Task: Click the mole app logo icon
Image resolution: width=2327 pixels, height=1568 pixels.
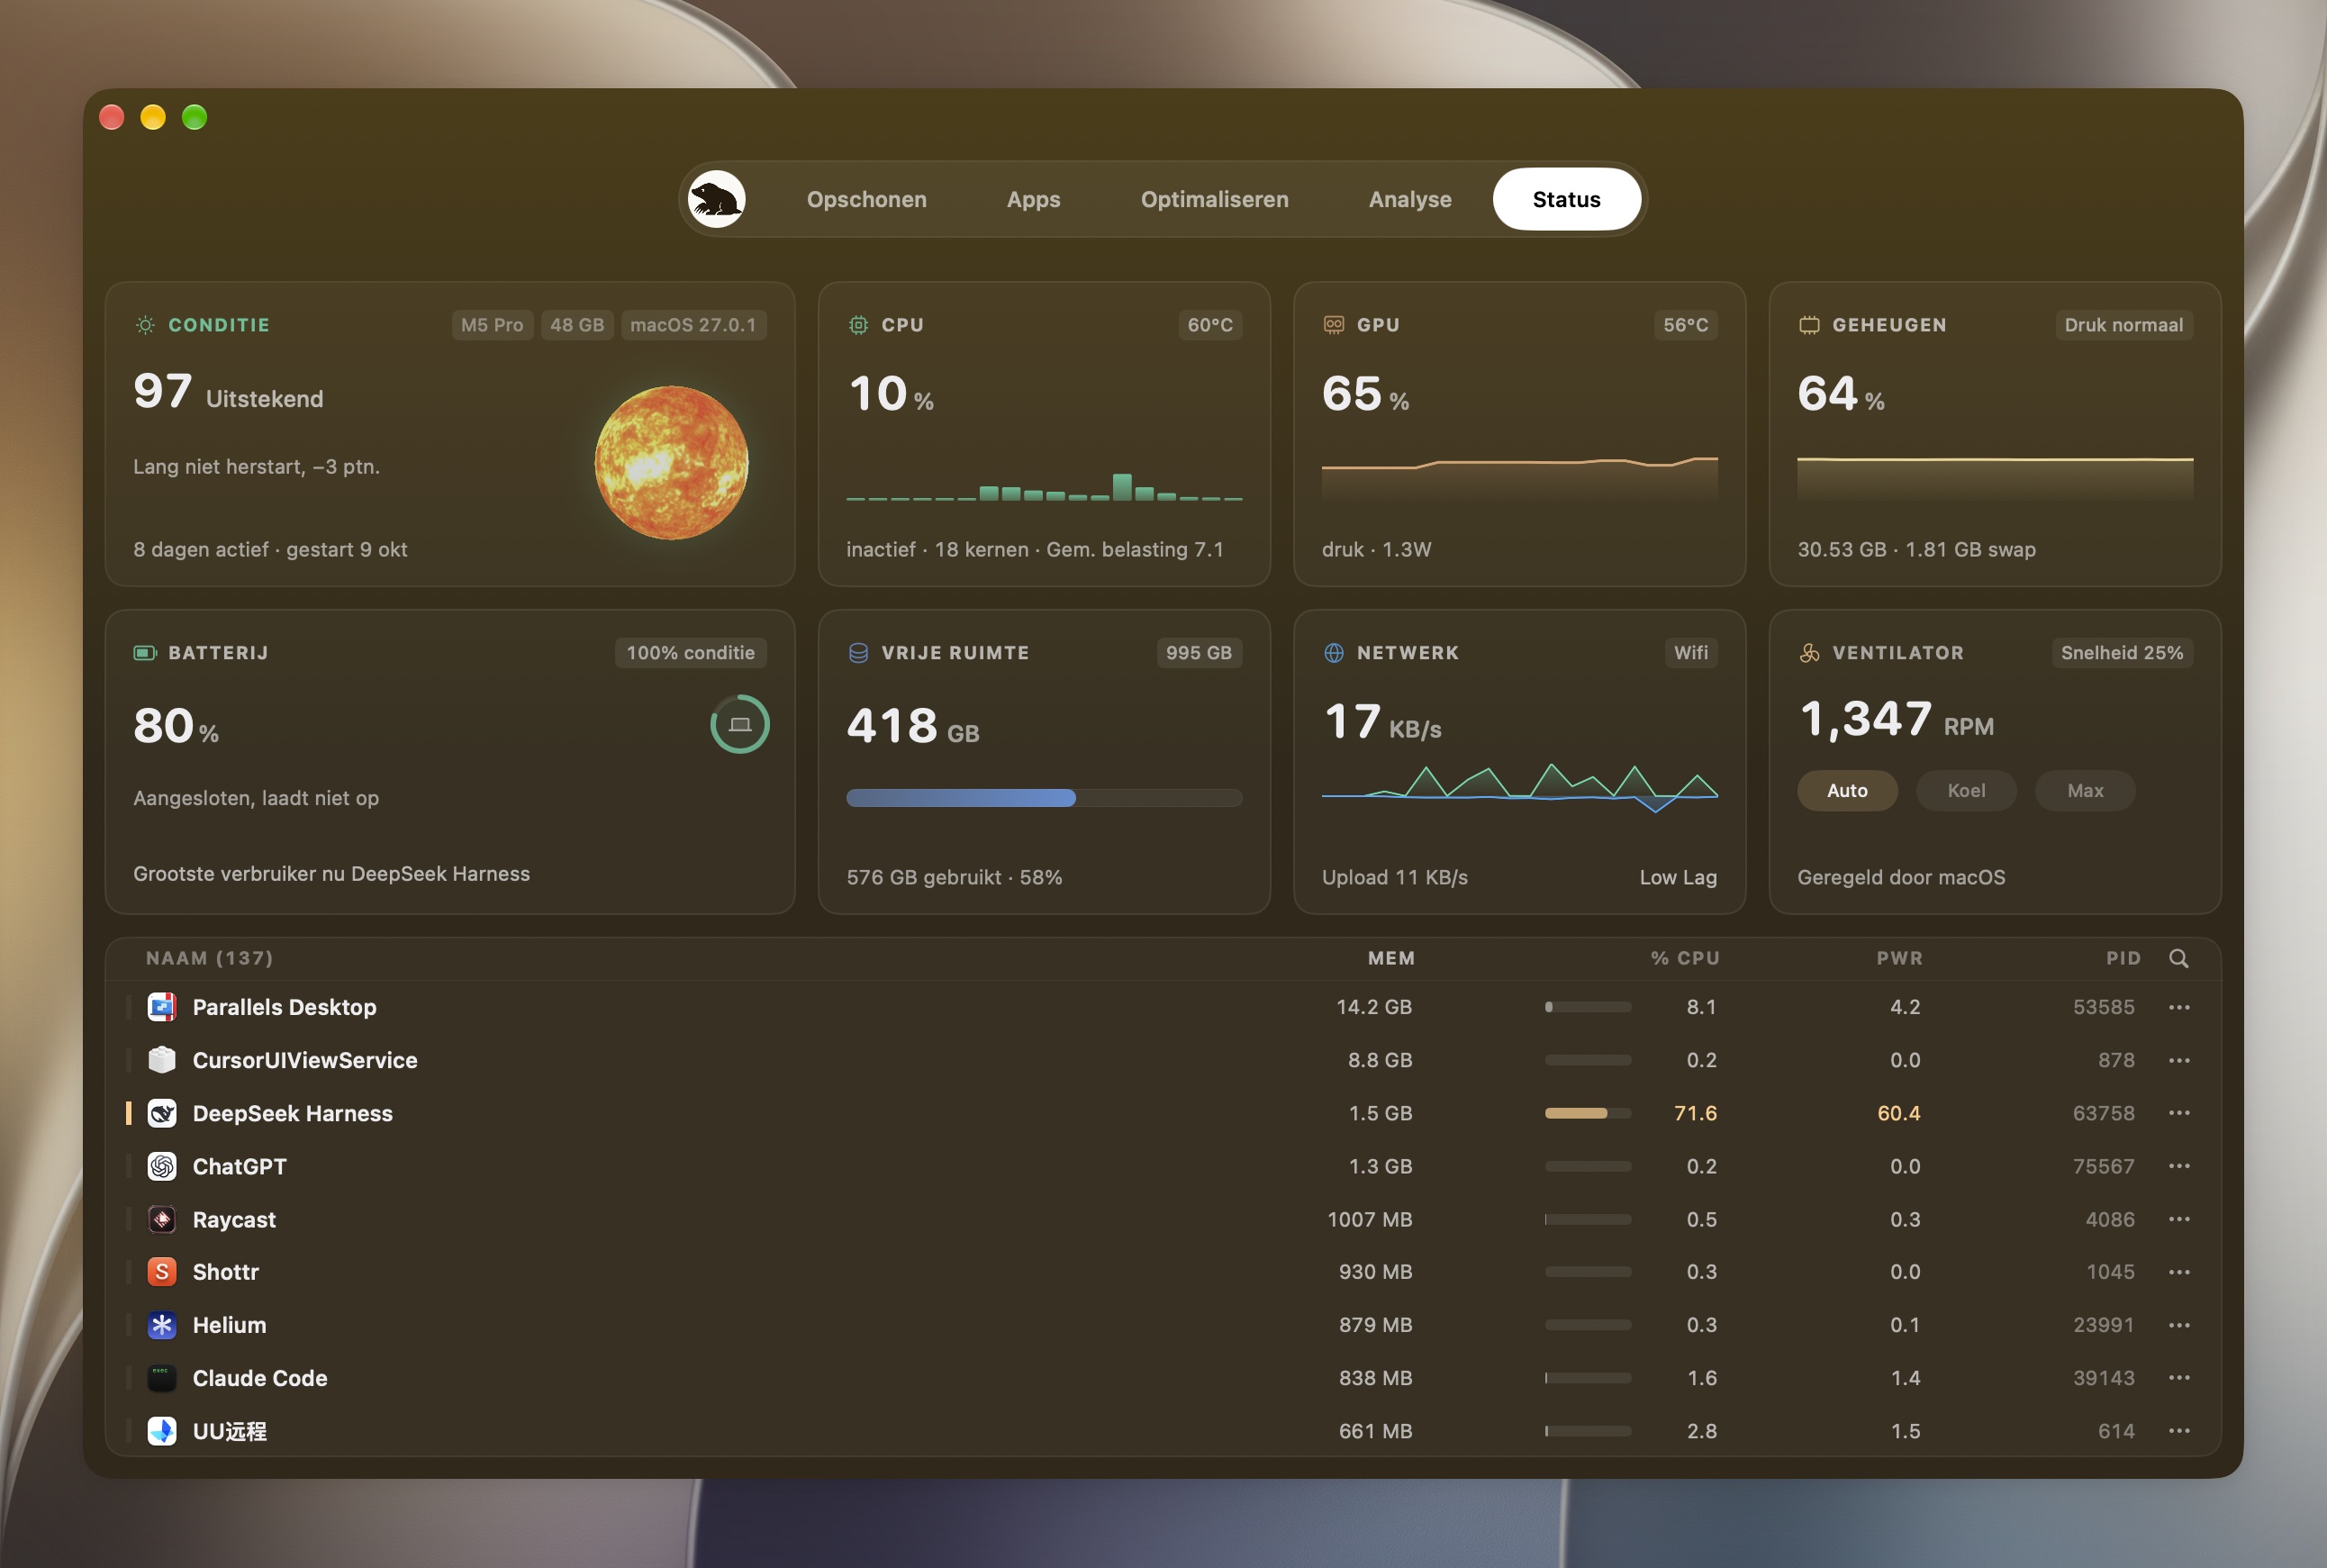Action: click(x=716, y=199)
